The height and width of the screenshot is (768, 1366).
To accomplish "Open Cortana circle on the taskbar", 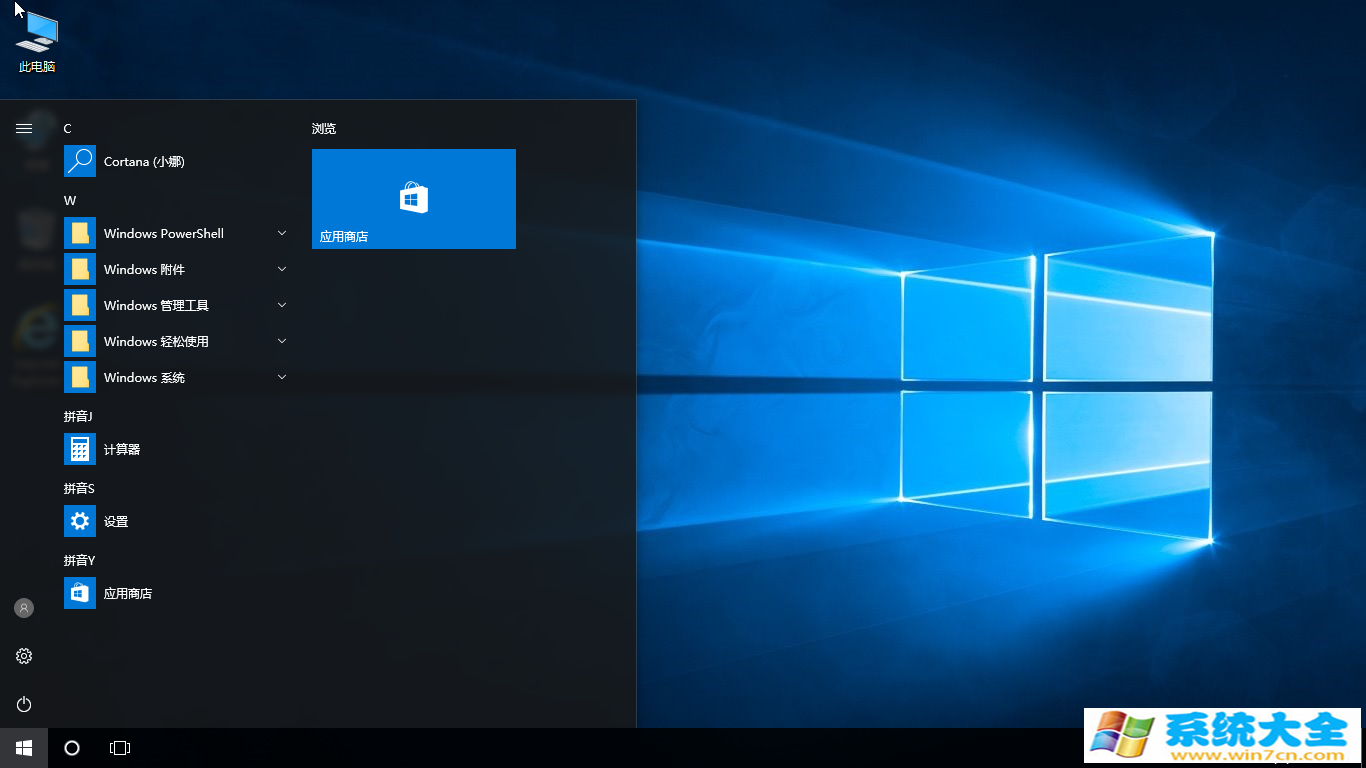I will pos(72,748).
